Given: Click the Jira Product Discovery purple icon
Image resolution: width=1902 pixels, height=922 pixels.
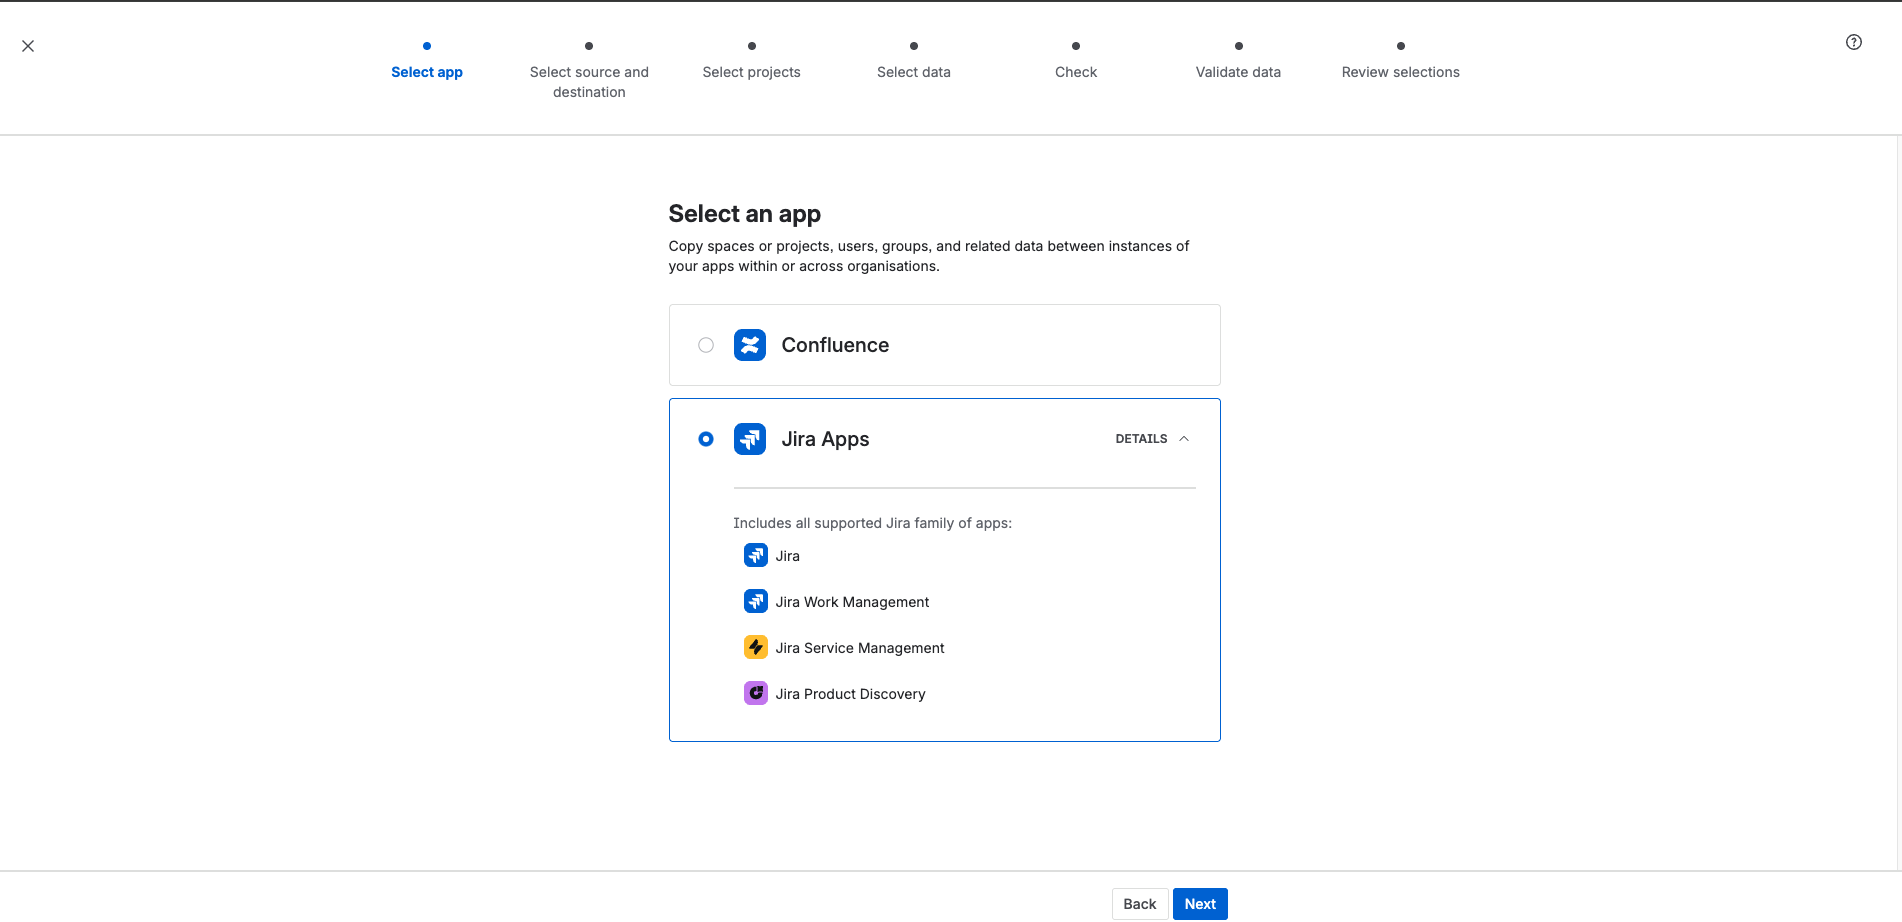Looking at the screenshot, I should coord(755,693).
